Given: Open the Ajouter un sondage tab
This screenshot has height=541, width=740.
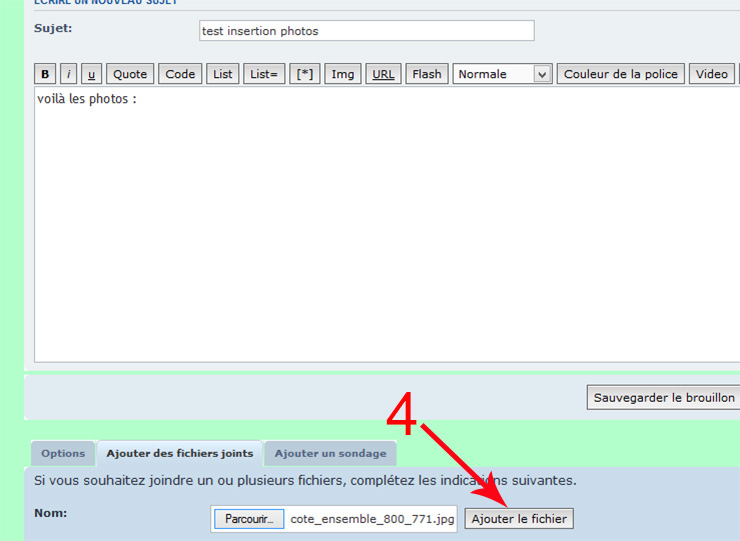Looking at the screenshot, I should pos(330,454).
